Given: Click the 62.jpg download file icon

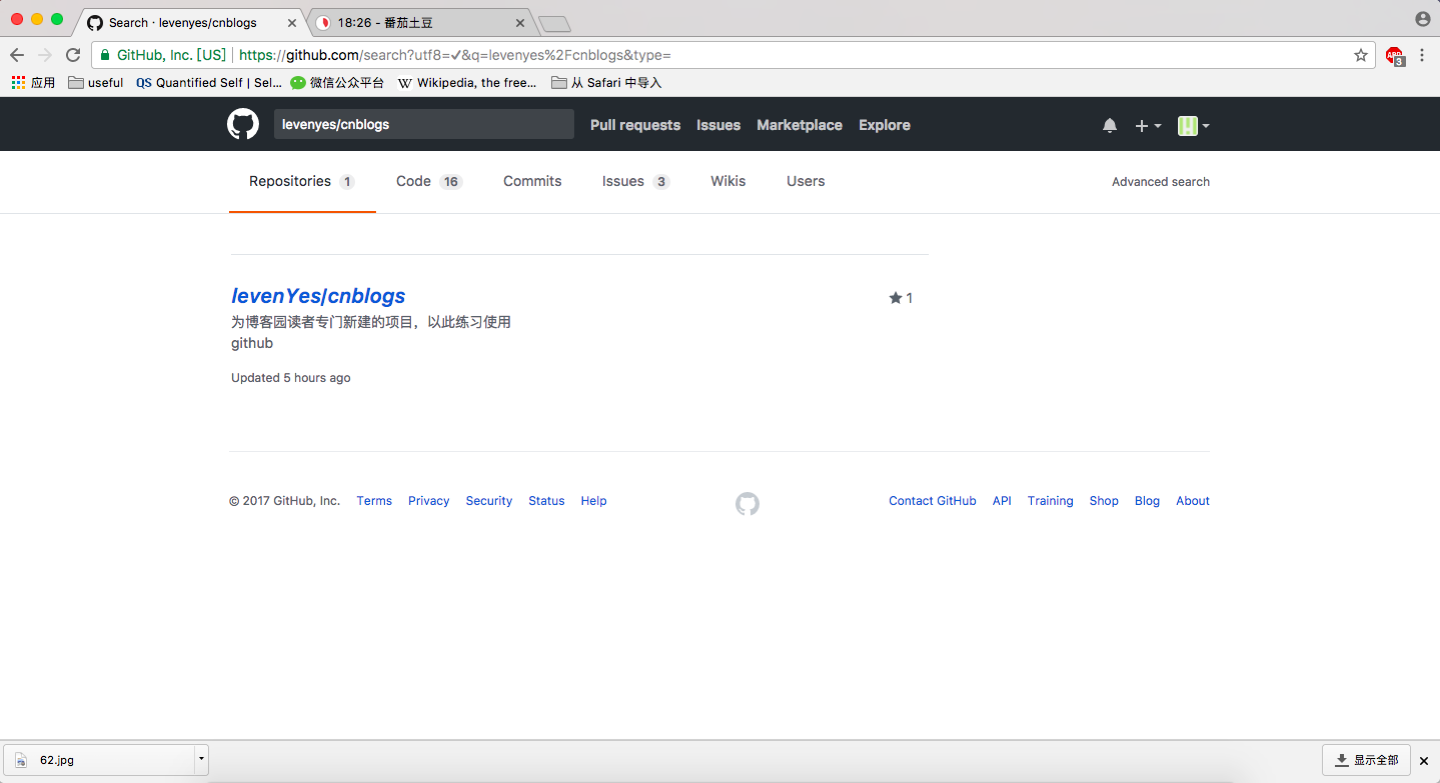Looking at the screenshot, I should tap(21, 760).
